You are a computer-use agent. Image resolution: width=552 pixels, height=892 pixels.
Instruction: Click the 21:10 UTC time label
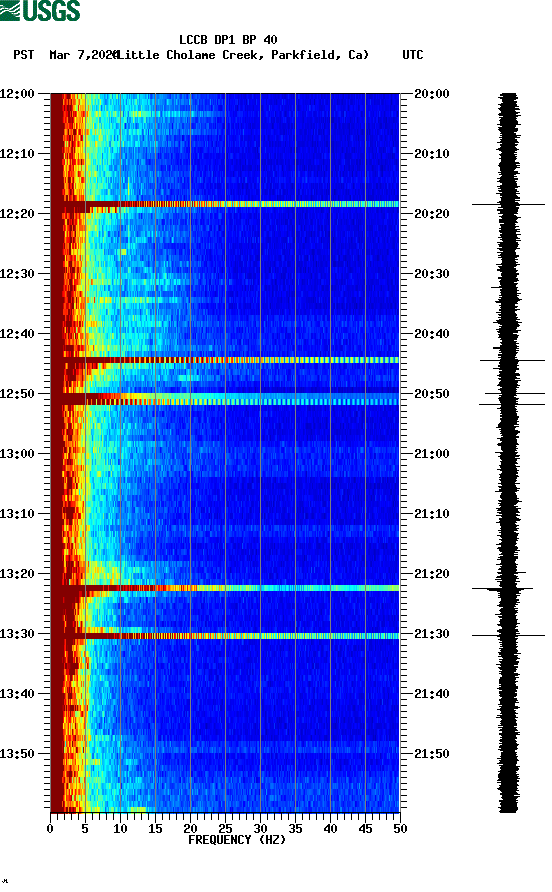pyautogui.click(x=432, y=514)
